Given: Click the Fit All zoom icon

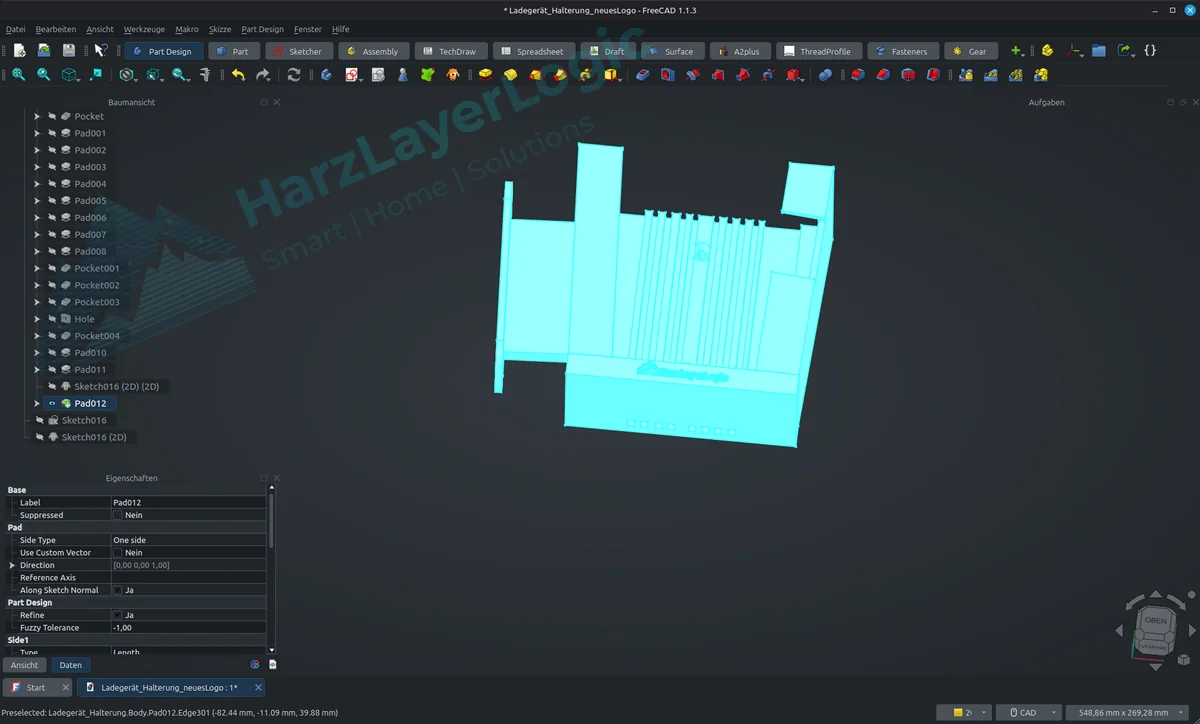Looking at the screenshot, I should pyautogui.click(x=19, y=75).
